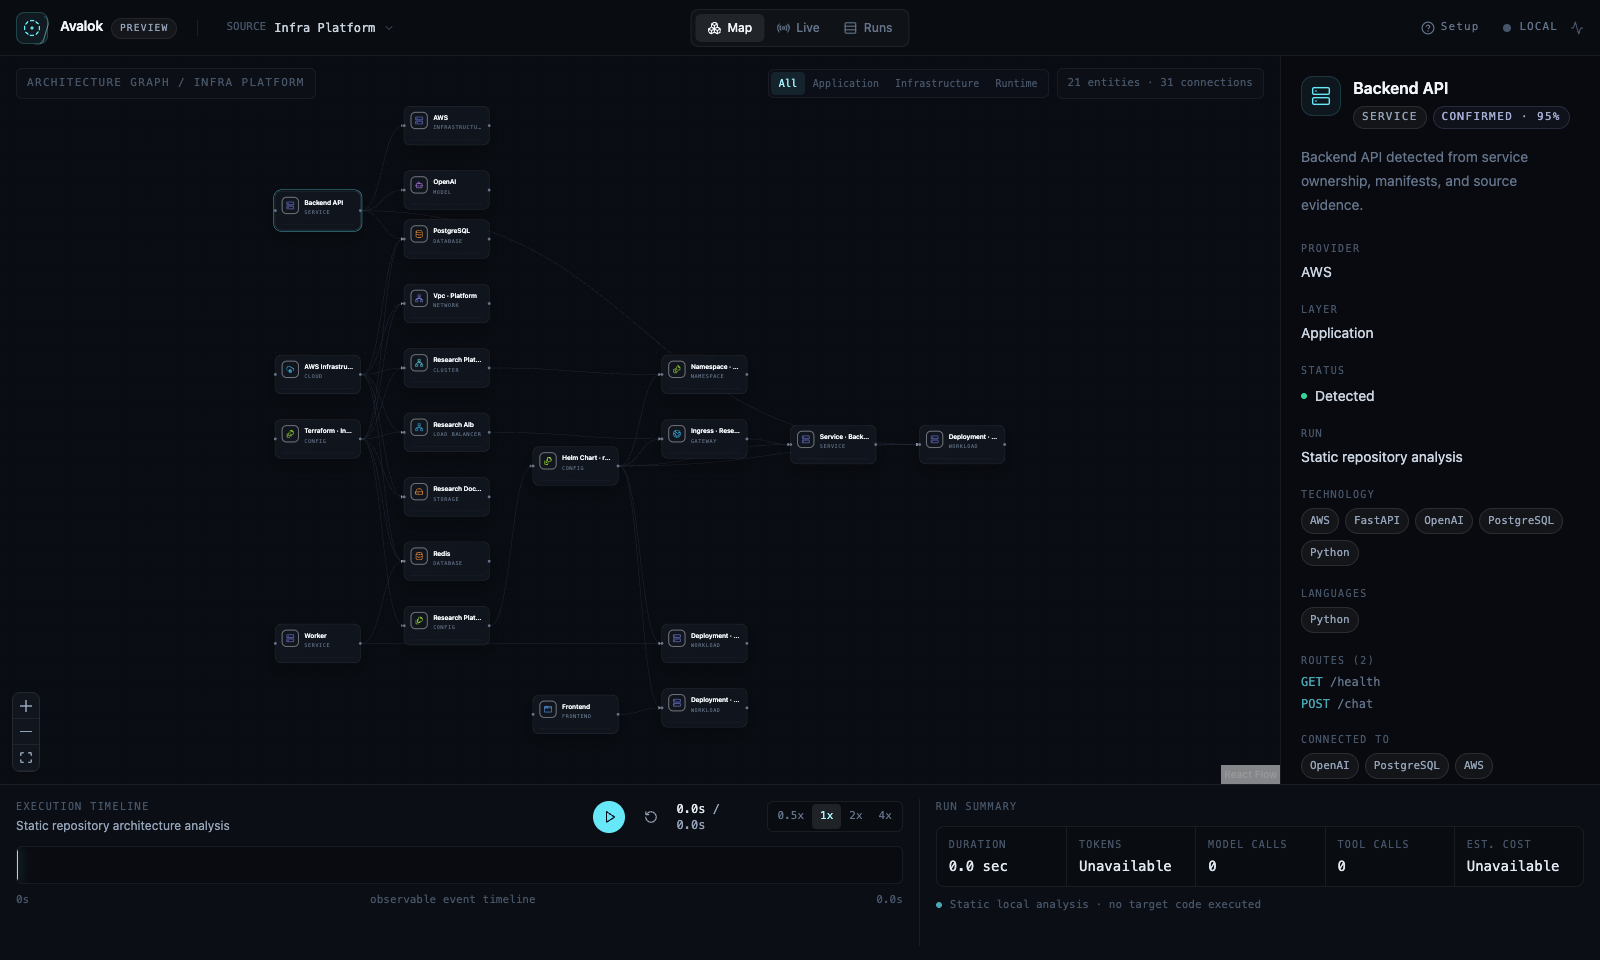Viewport: 1600px width, 960px height.
Task: Select the OpenAI model node icon
Action: pyautogui.click(x=419, y=185)
